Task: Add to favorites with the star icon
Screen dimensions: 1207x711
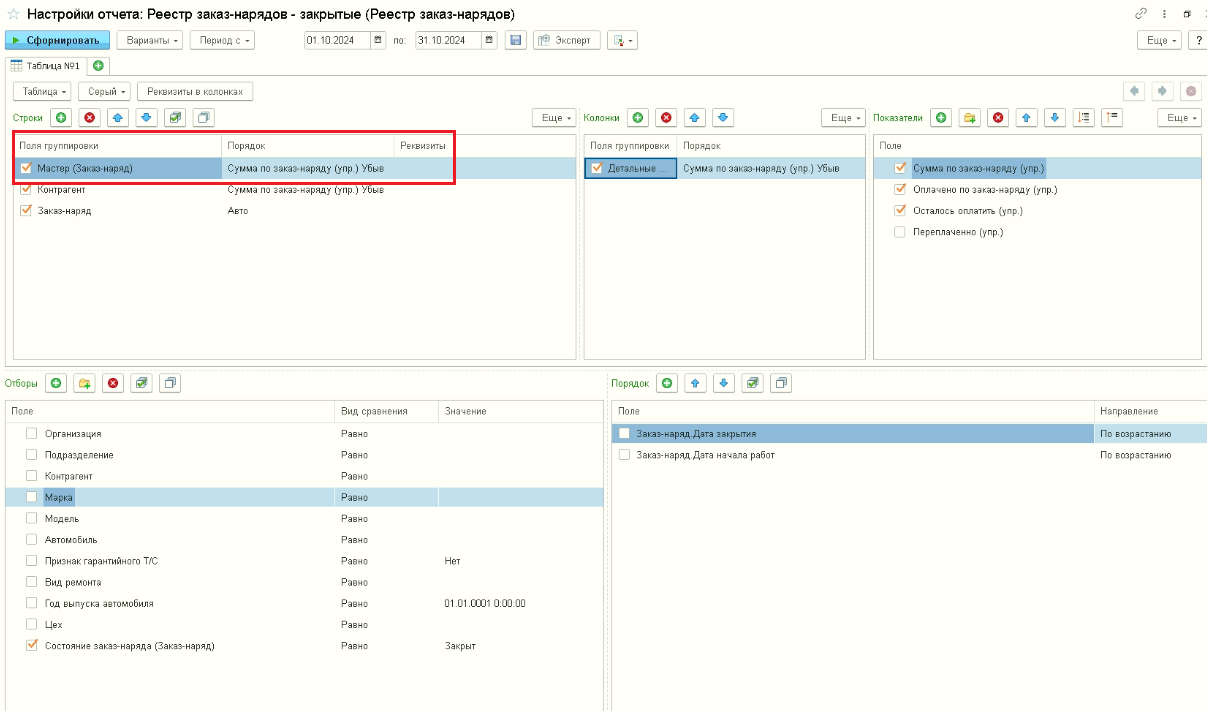Action: 13,14
